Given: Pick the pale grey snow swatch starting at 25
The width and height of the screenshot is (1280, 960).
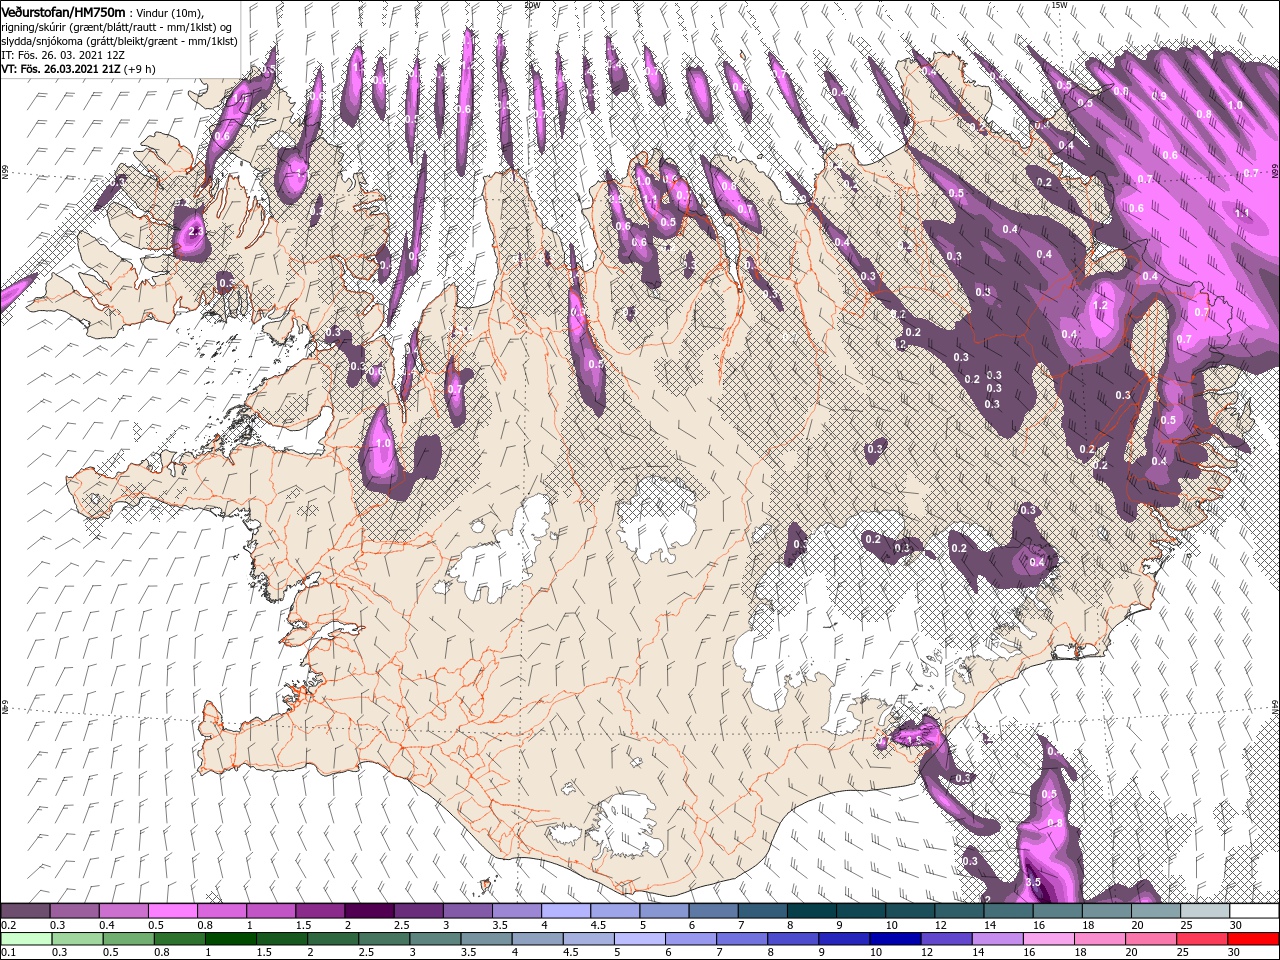Looking at the screenshot, I should tap(1205, 911).
